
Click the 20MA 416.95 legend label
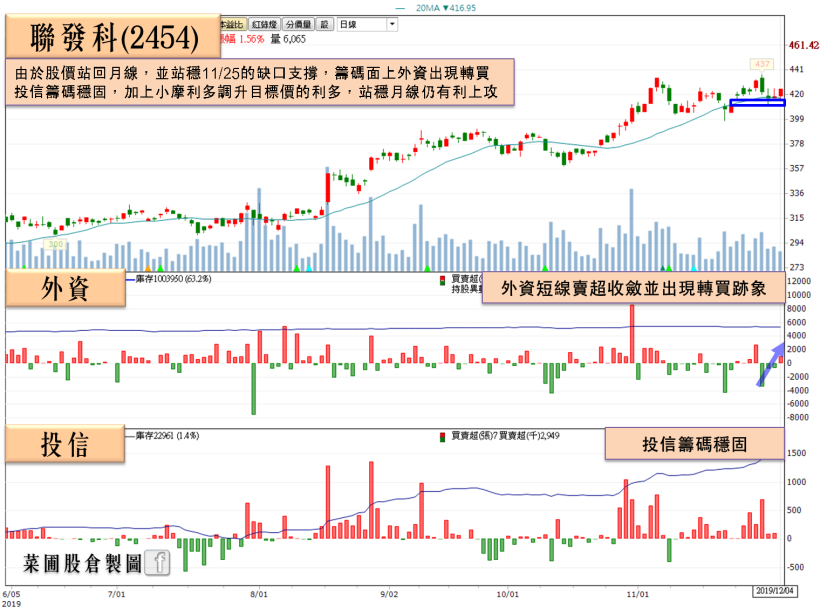[446, 8]
